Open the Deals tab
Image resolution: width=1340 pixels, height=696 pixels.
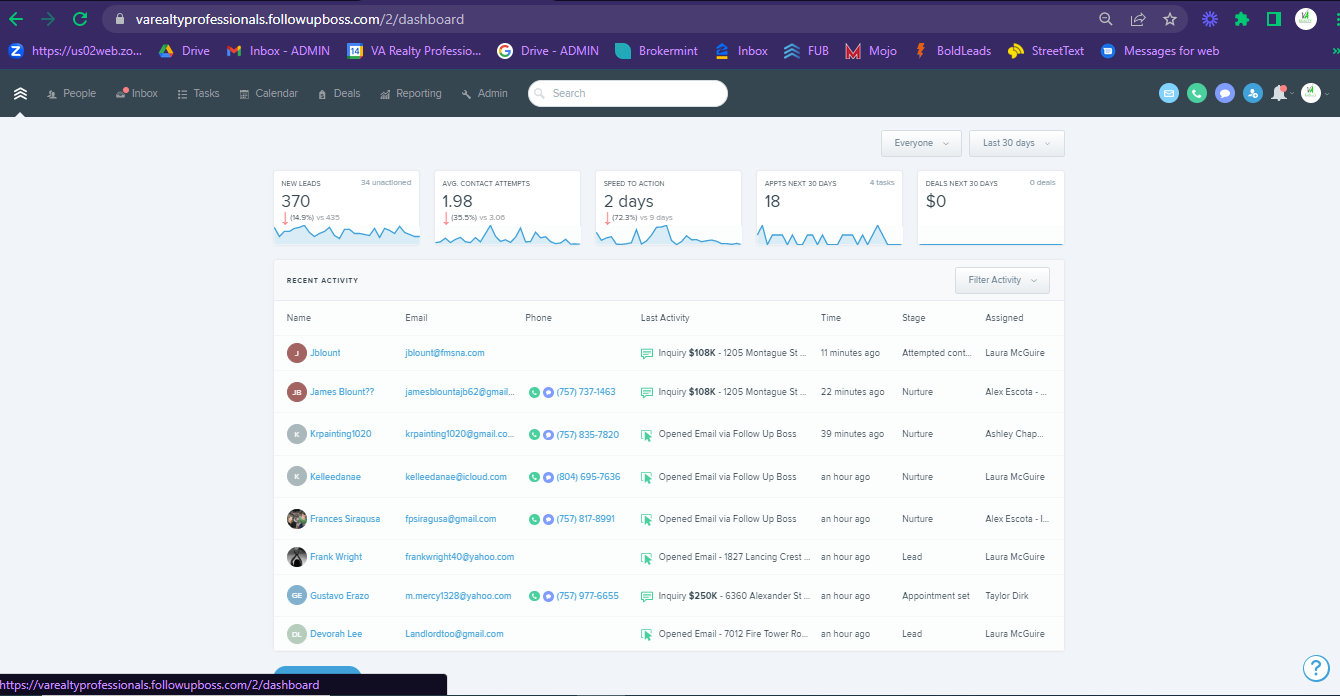(339, 93)
